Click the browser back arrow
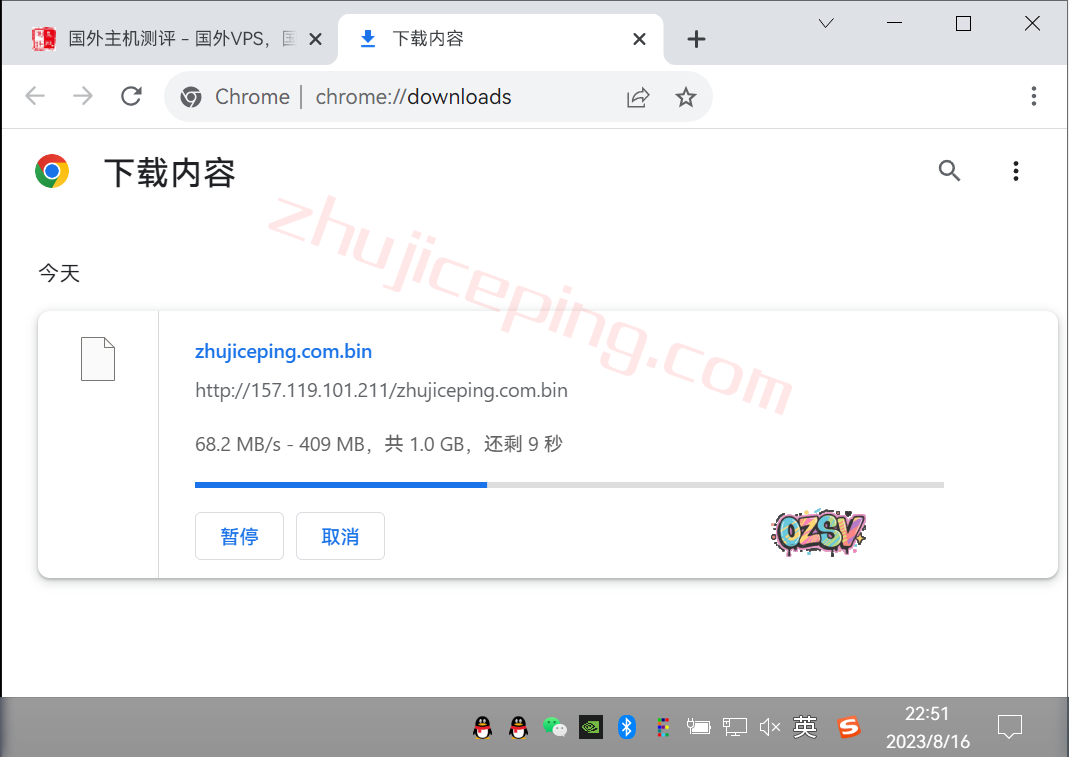1069x757 pixels. click(35, 96)
